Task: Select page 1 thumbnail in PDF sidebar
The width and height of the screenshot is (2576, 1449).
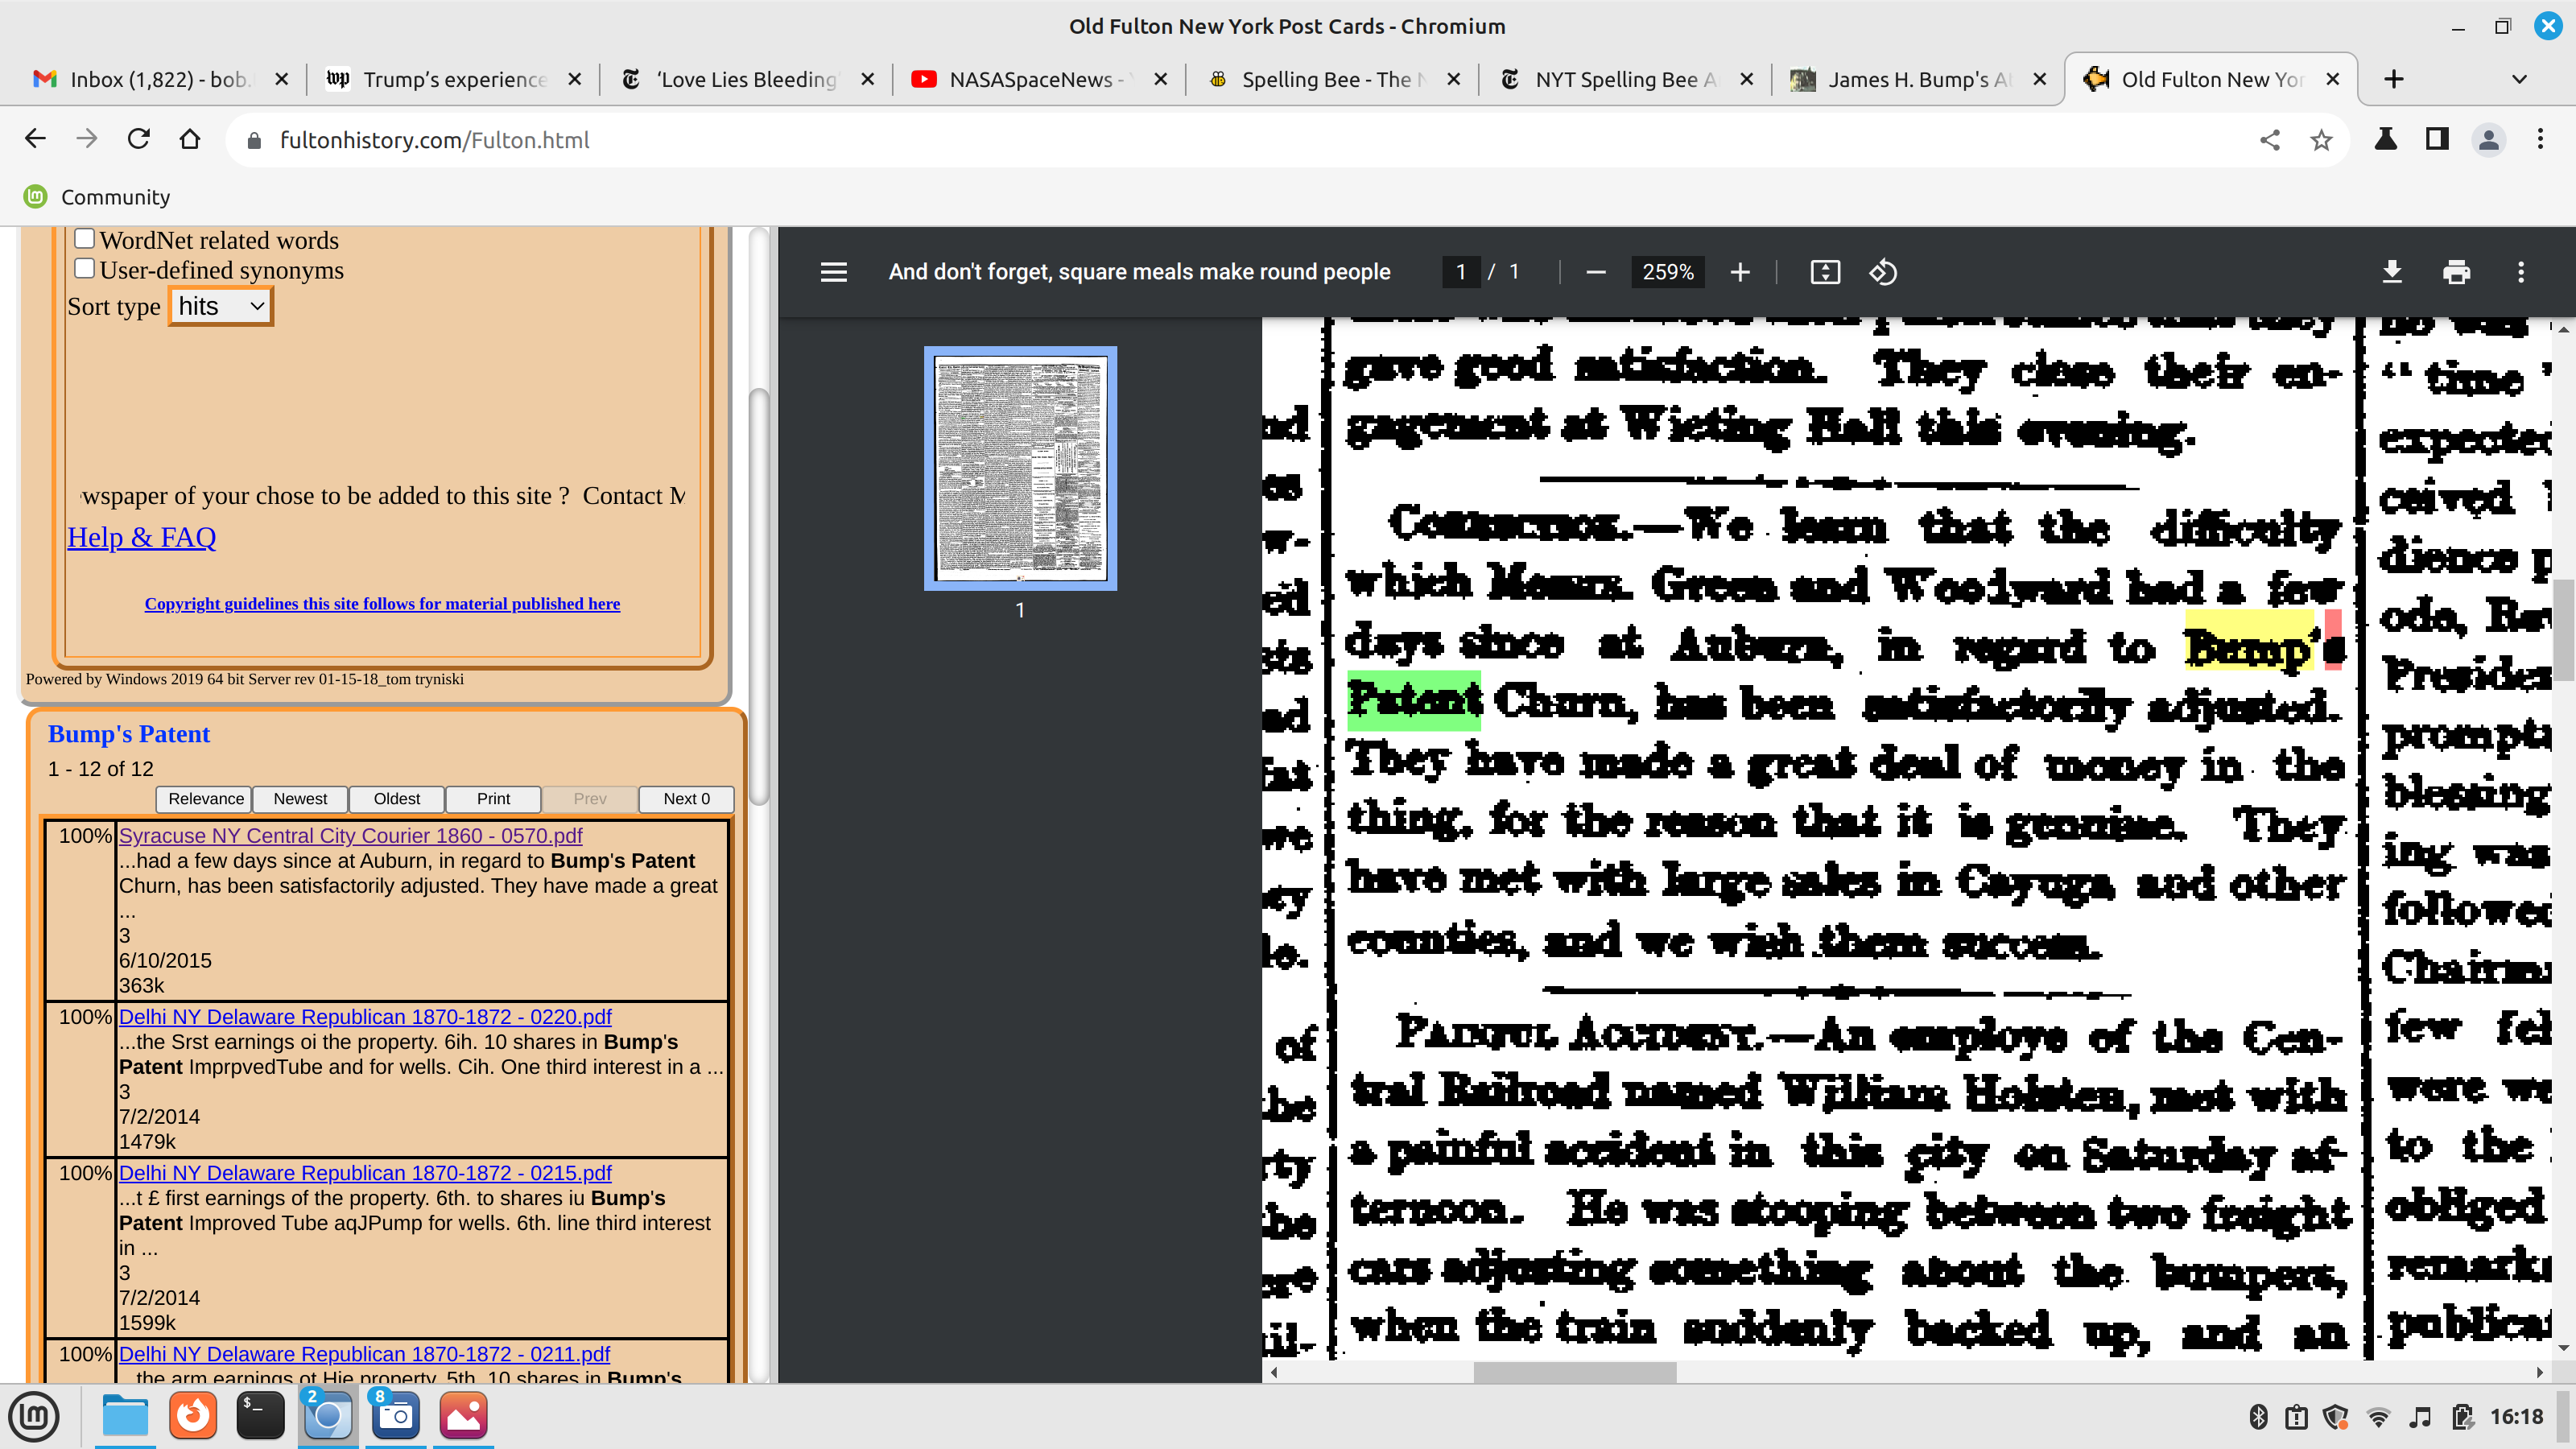Action: coord(1020,468)
